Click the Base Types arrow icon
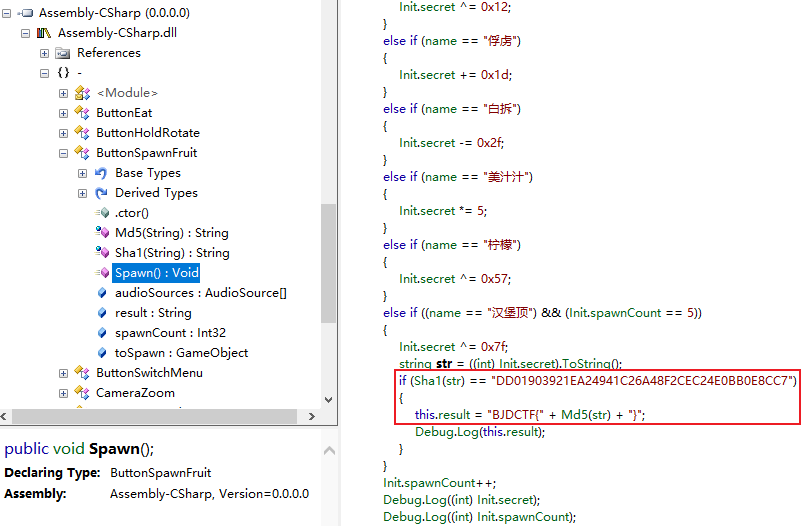 point(101,173)
